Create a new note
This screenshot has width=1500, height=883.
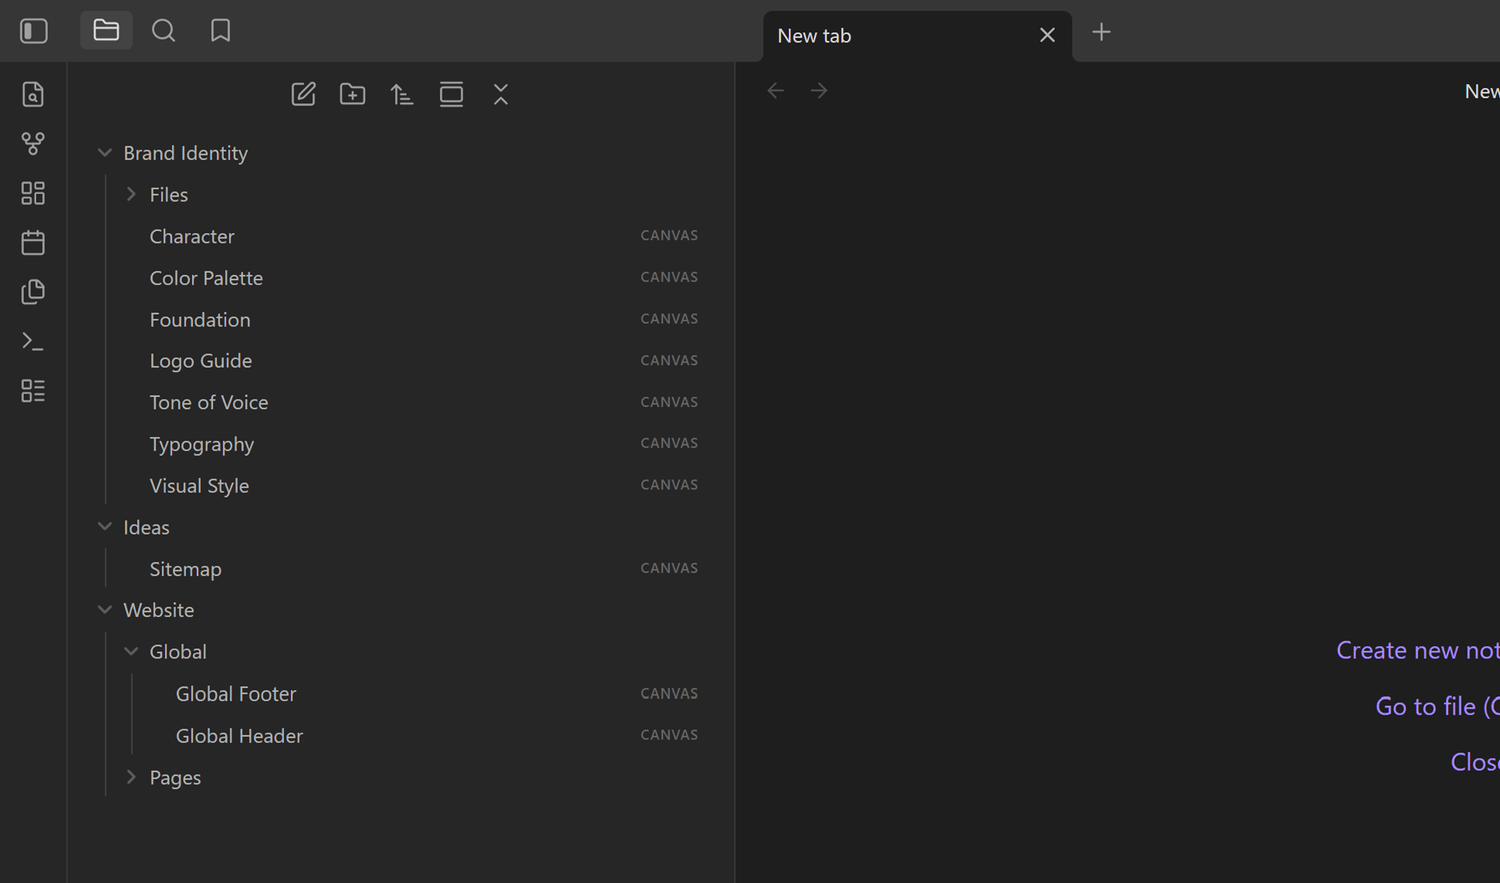[304, 94]
